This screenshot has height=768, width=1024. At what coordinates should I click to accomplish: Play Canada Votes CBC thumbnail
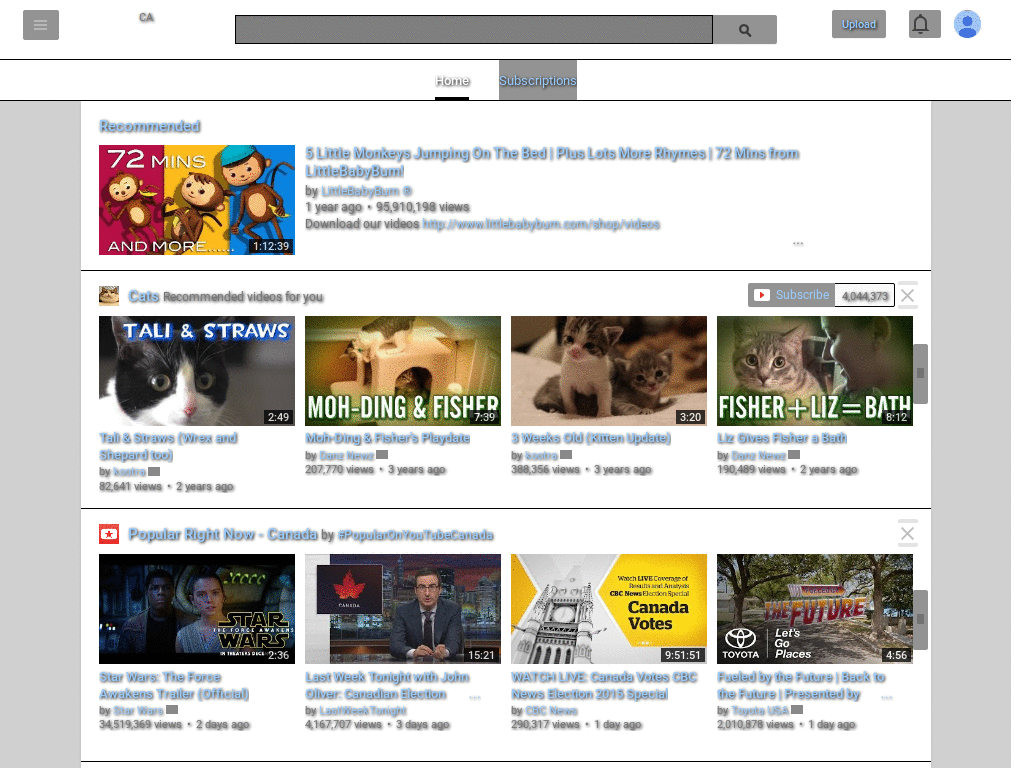point(609,609)
